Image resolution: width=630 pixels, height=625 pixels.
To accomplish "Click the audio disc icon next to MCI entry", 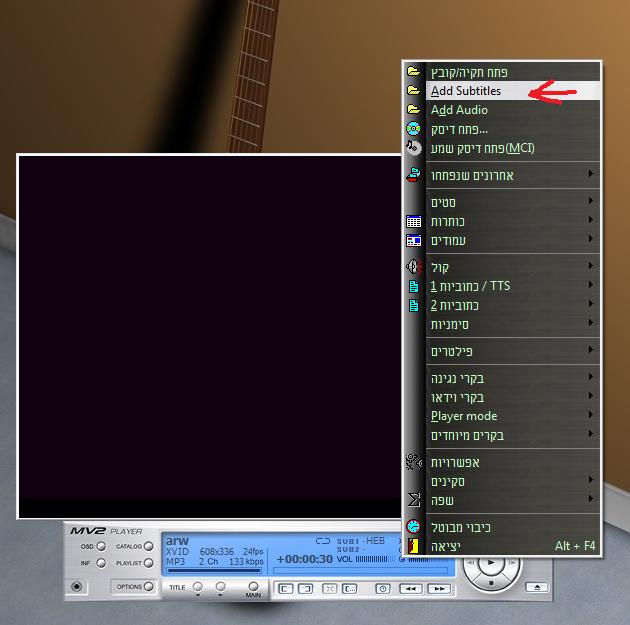I will tap(414, 148).
